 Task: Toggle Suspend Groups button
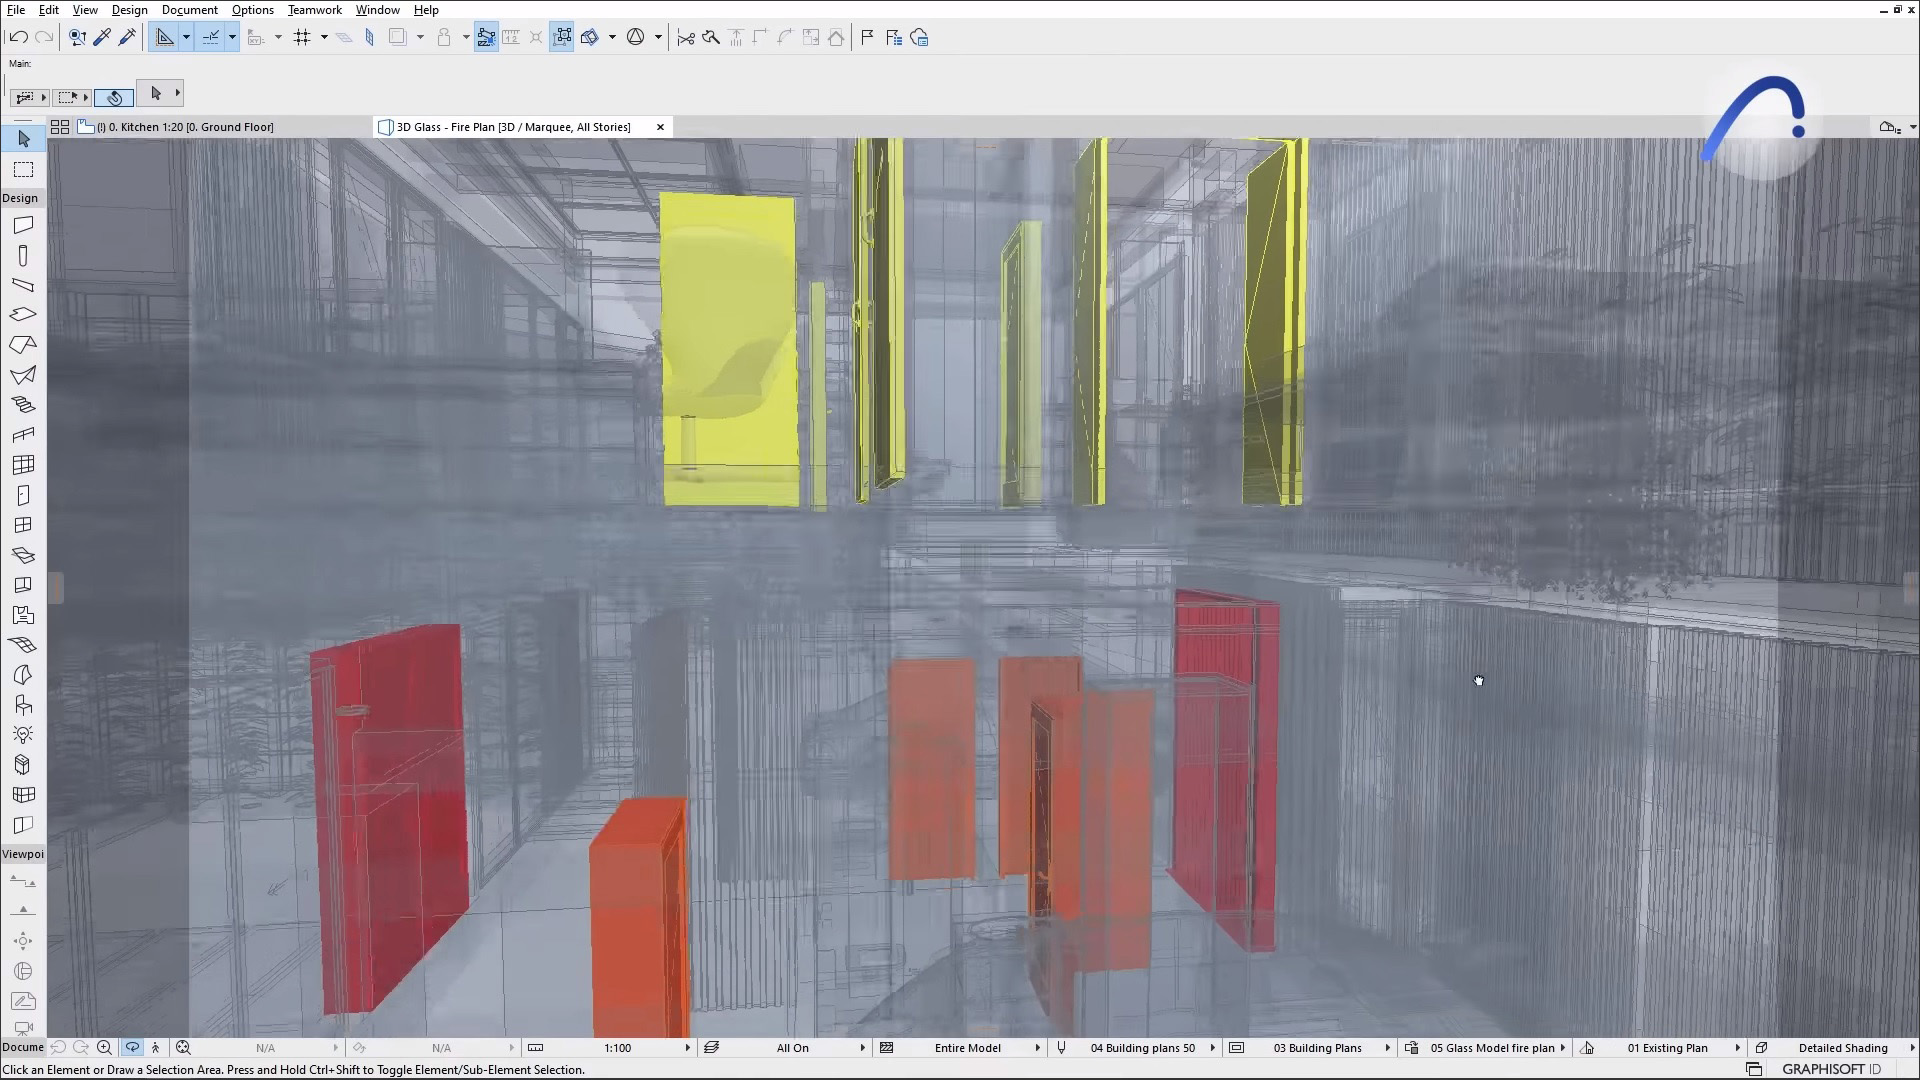point(562,37)
